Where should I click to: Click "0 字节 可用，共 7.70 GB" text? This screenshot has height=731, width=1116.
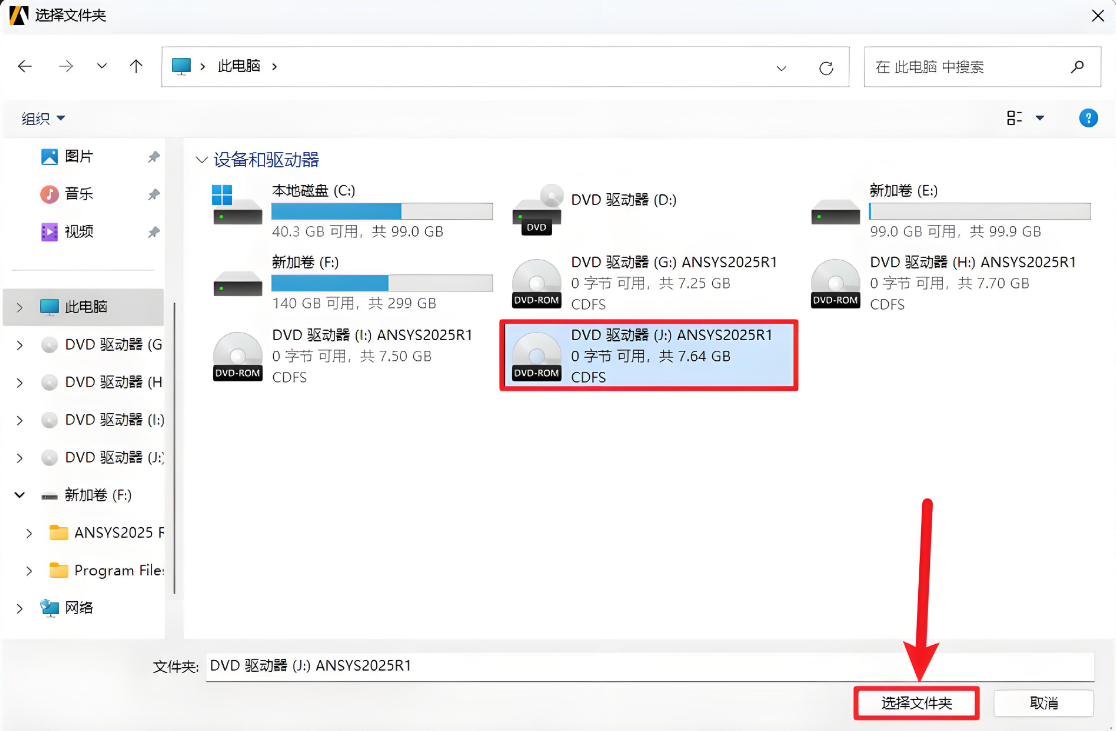click(x=949, y=283)
